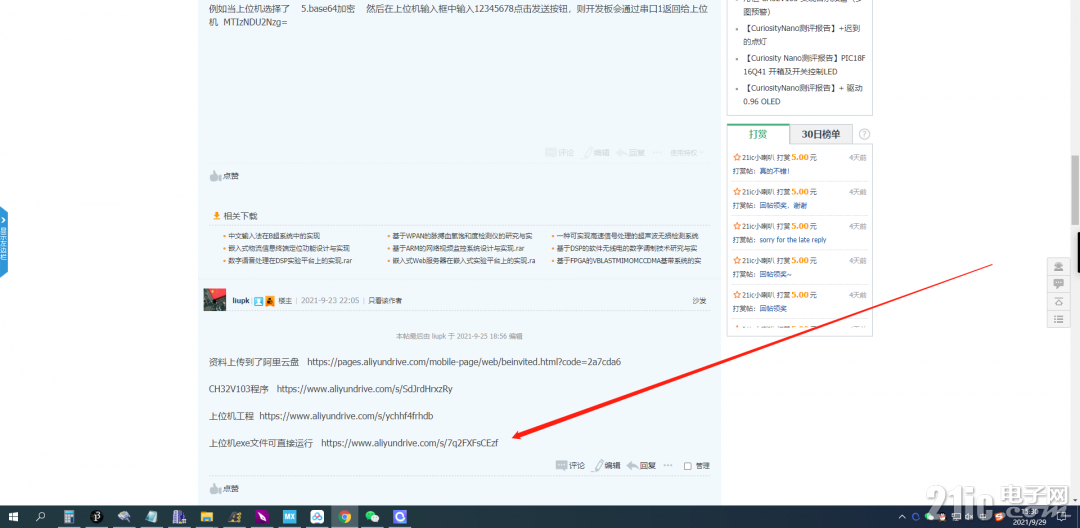Open the blue circular arrow app in the taskbar
Image resolution: width=1080 pixels, height=528 pixels.
[400, 516]
